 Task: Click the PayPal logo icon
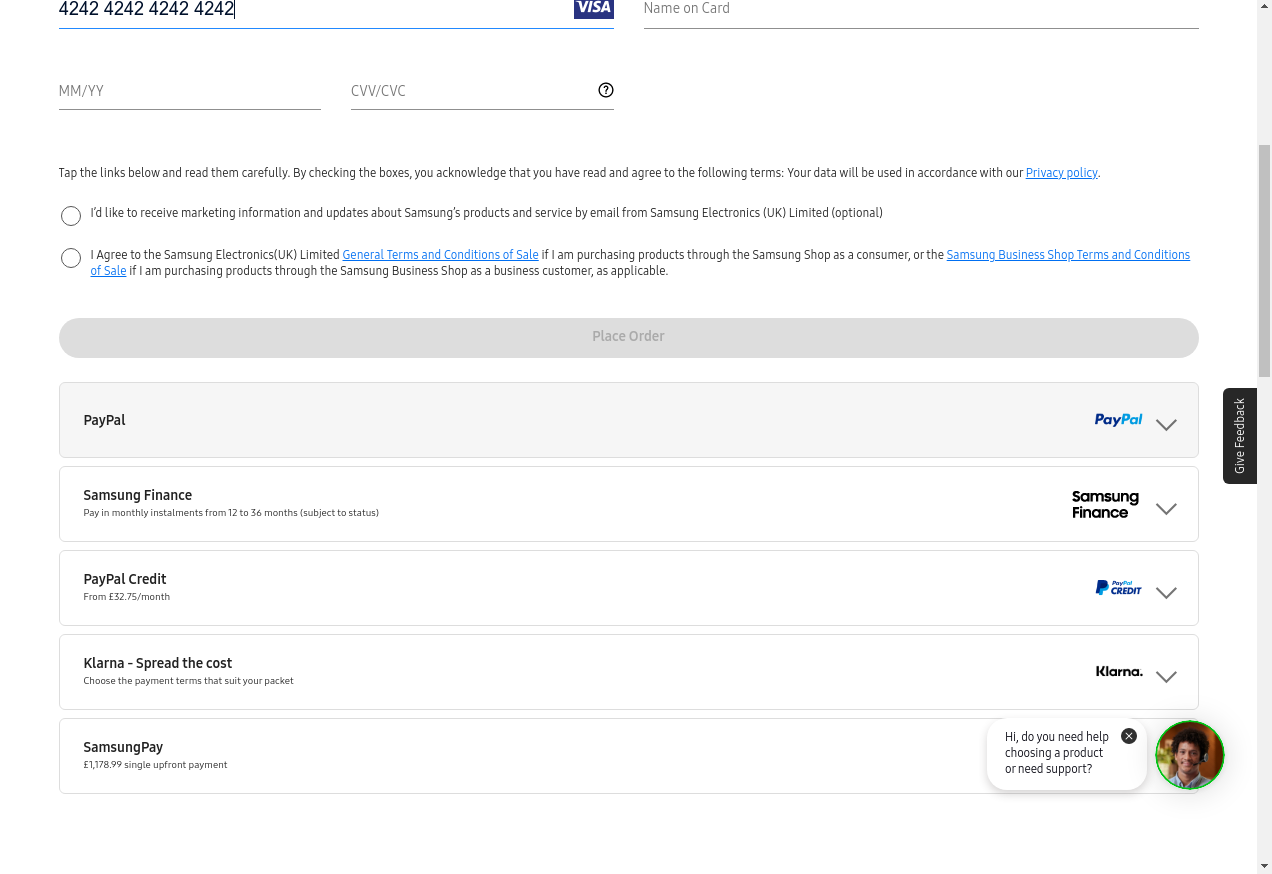(1118, 420)
